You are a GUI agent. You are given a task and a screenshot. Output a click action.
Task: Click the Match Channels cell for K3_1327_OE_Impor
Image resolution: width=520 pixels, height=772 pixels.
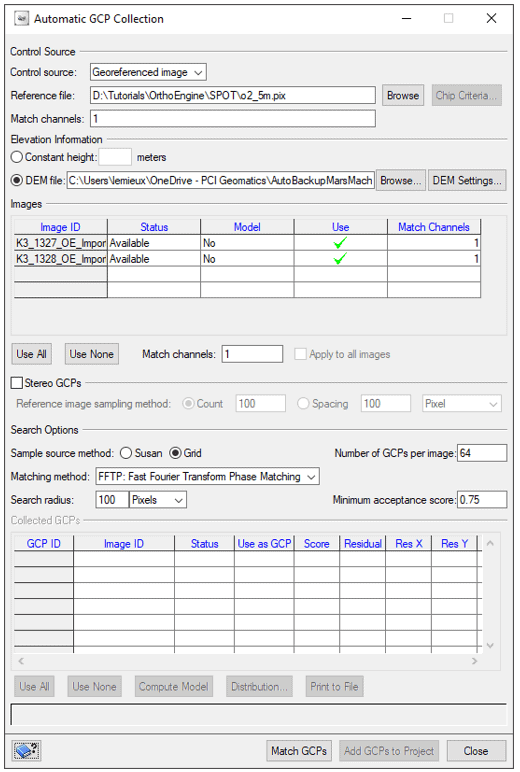pyautogui.click(x=434, y=243)
